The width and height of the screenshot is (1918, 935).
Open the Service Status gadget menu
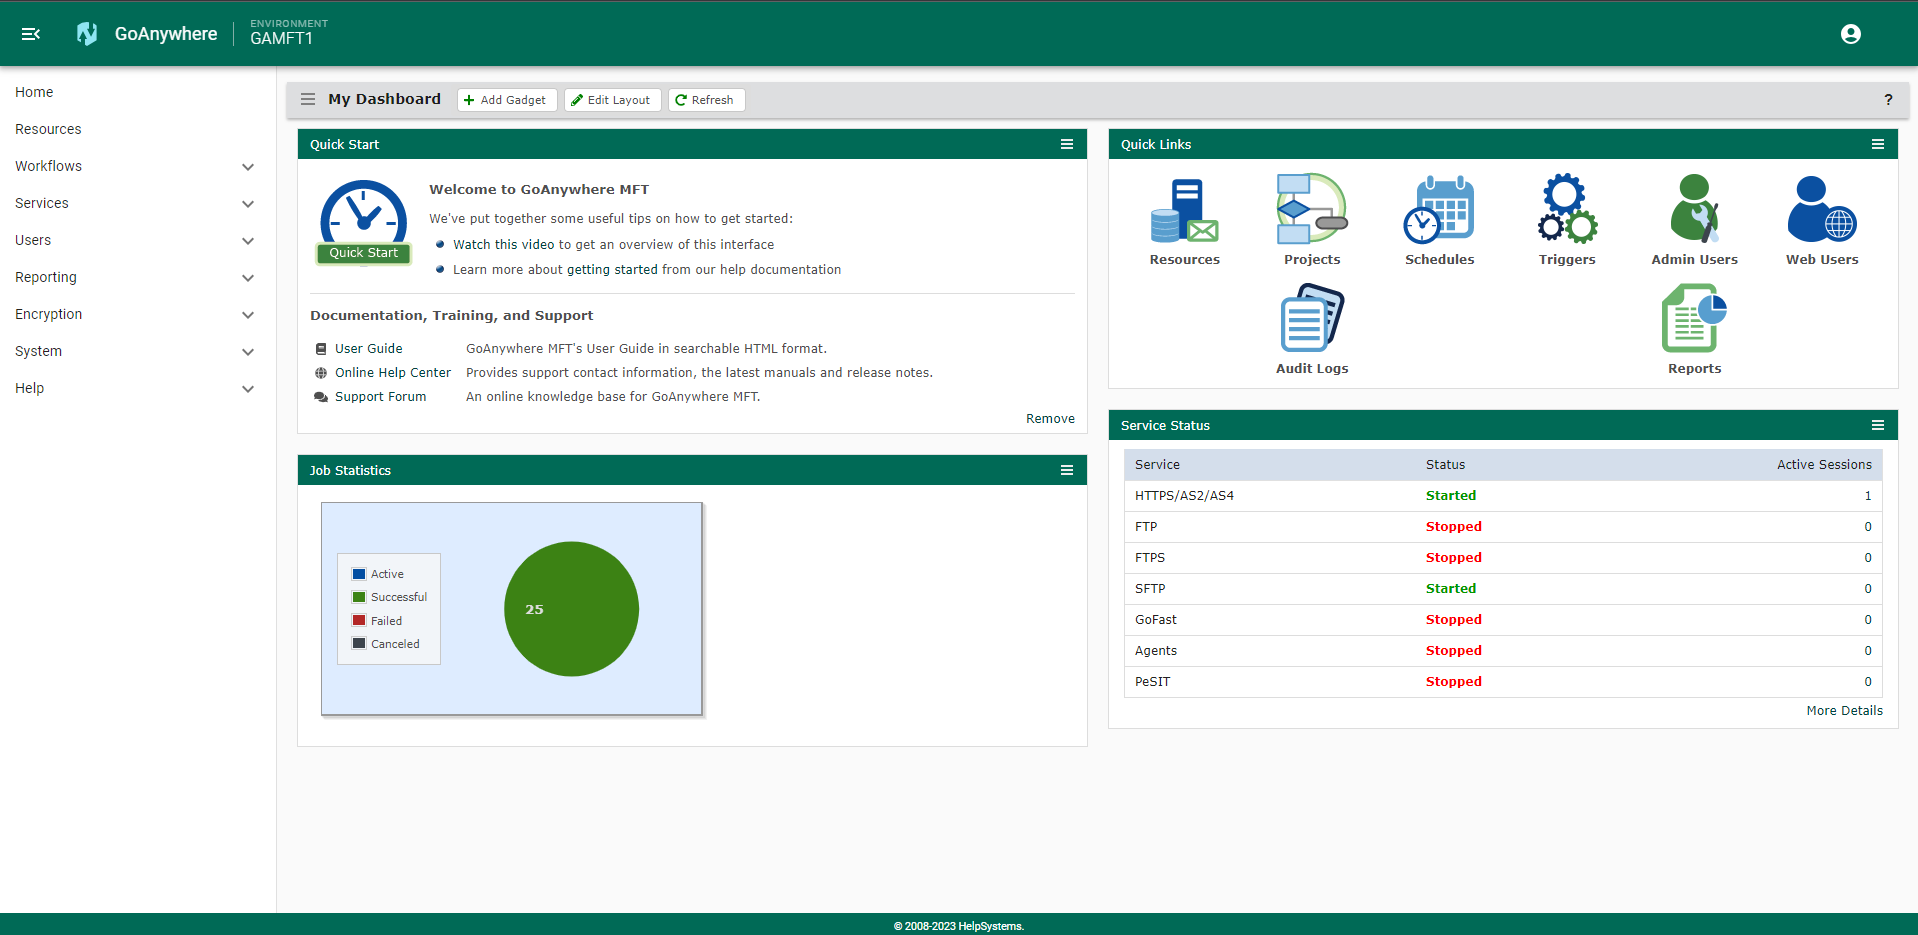(1877, 425)
